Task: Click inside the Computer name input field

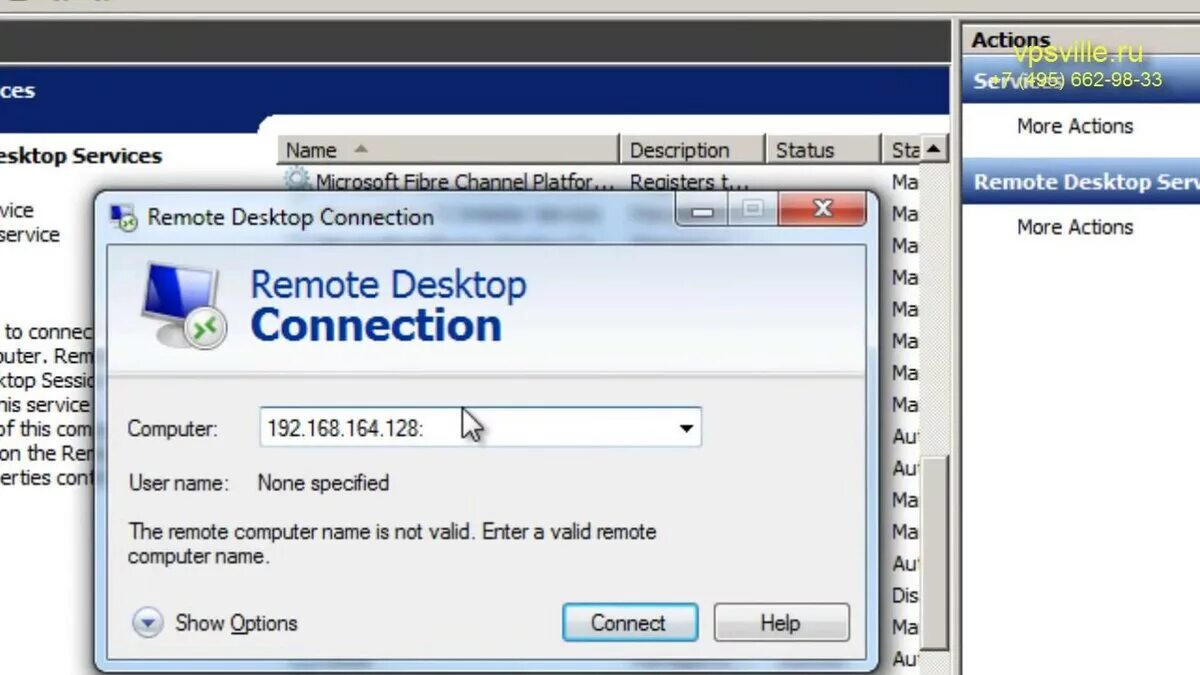Action: click(x=450, y=427)
